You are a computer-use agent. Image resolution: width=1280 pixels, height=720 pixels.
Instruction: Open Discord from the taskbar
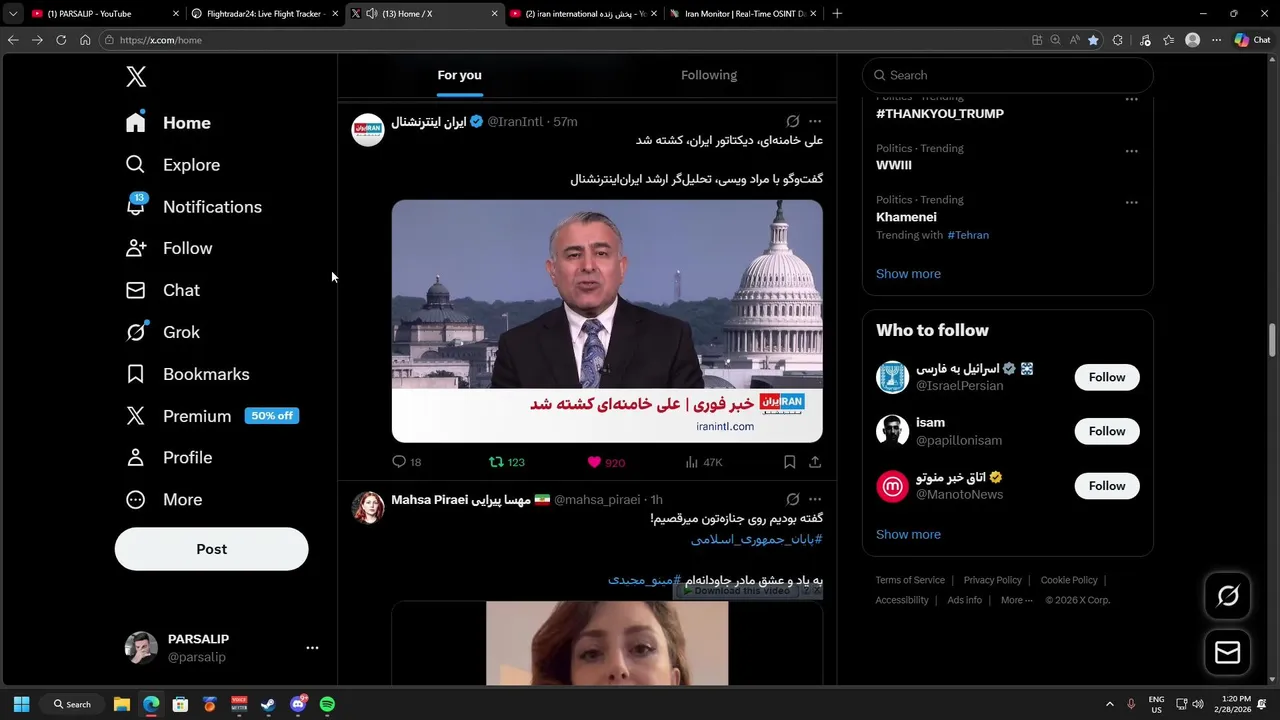coord(298,704)
